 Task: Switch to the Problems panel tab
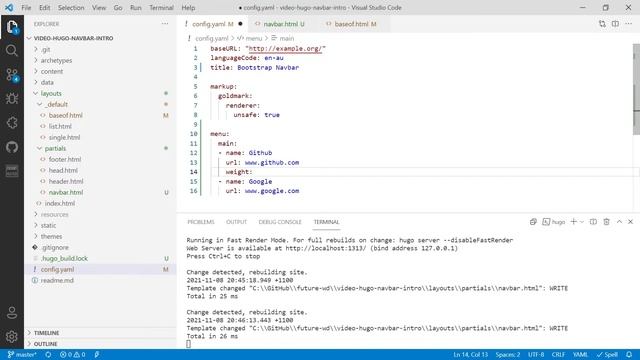click(x=201, y=222)
